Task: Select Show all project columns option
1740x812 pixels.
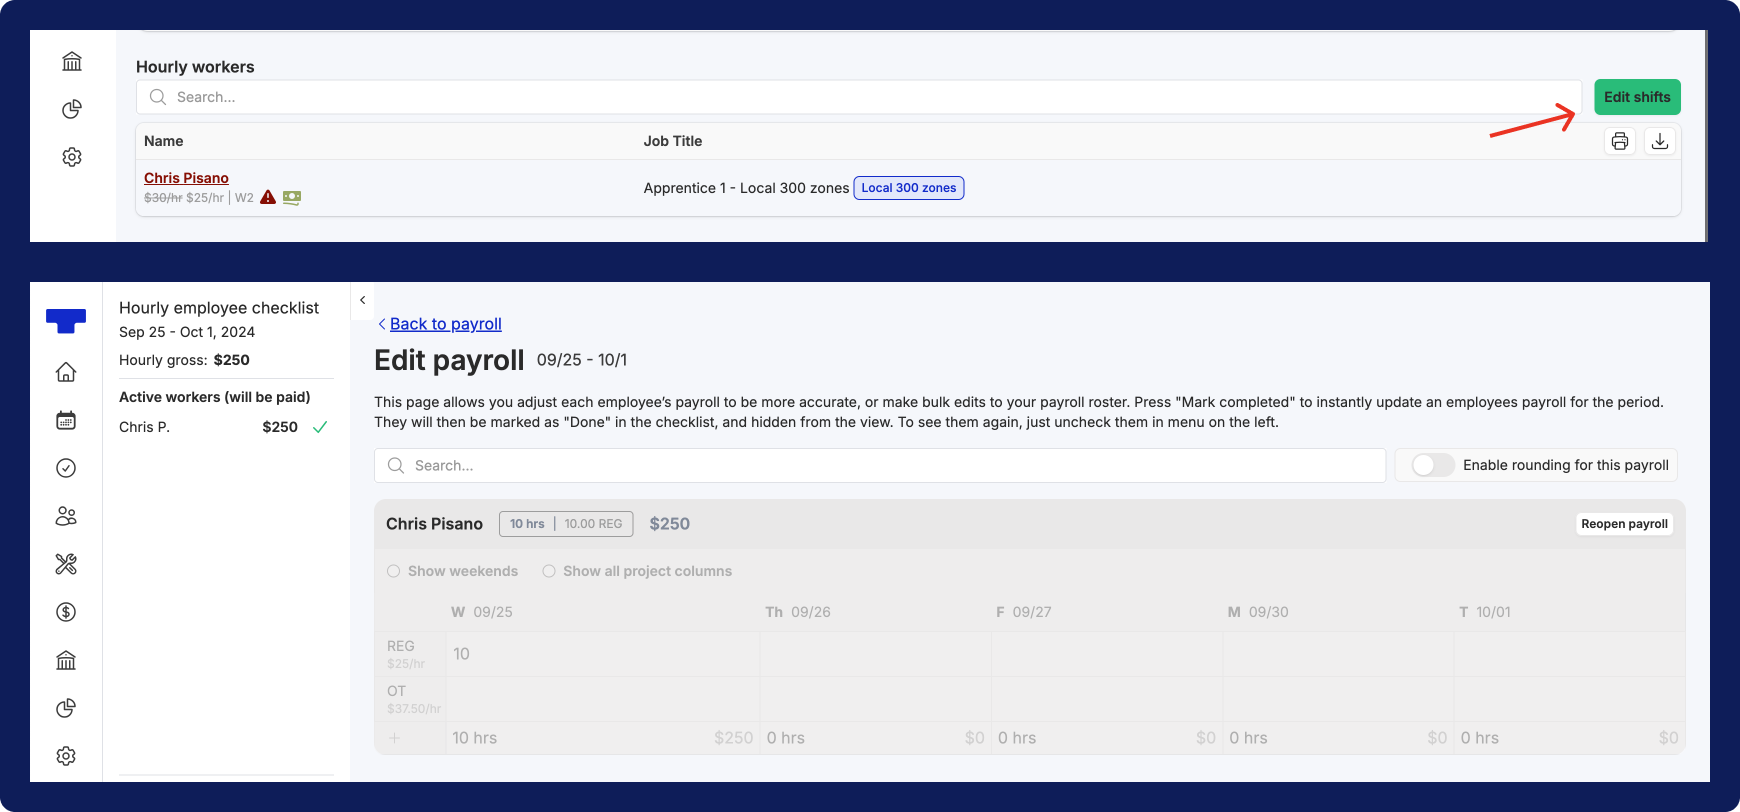Action: (549, 571)
